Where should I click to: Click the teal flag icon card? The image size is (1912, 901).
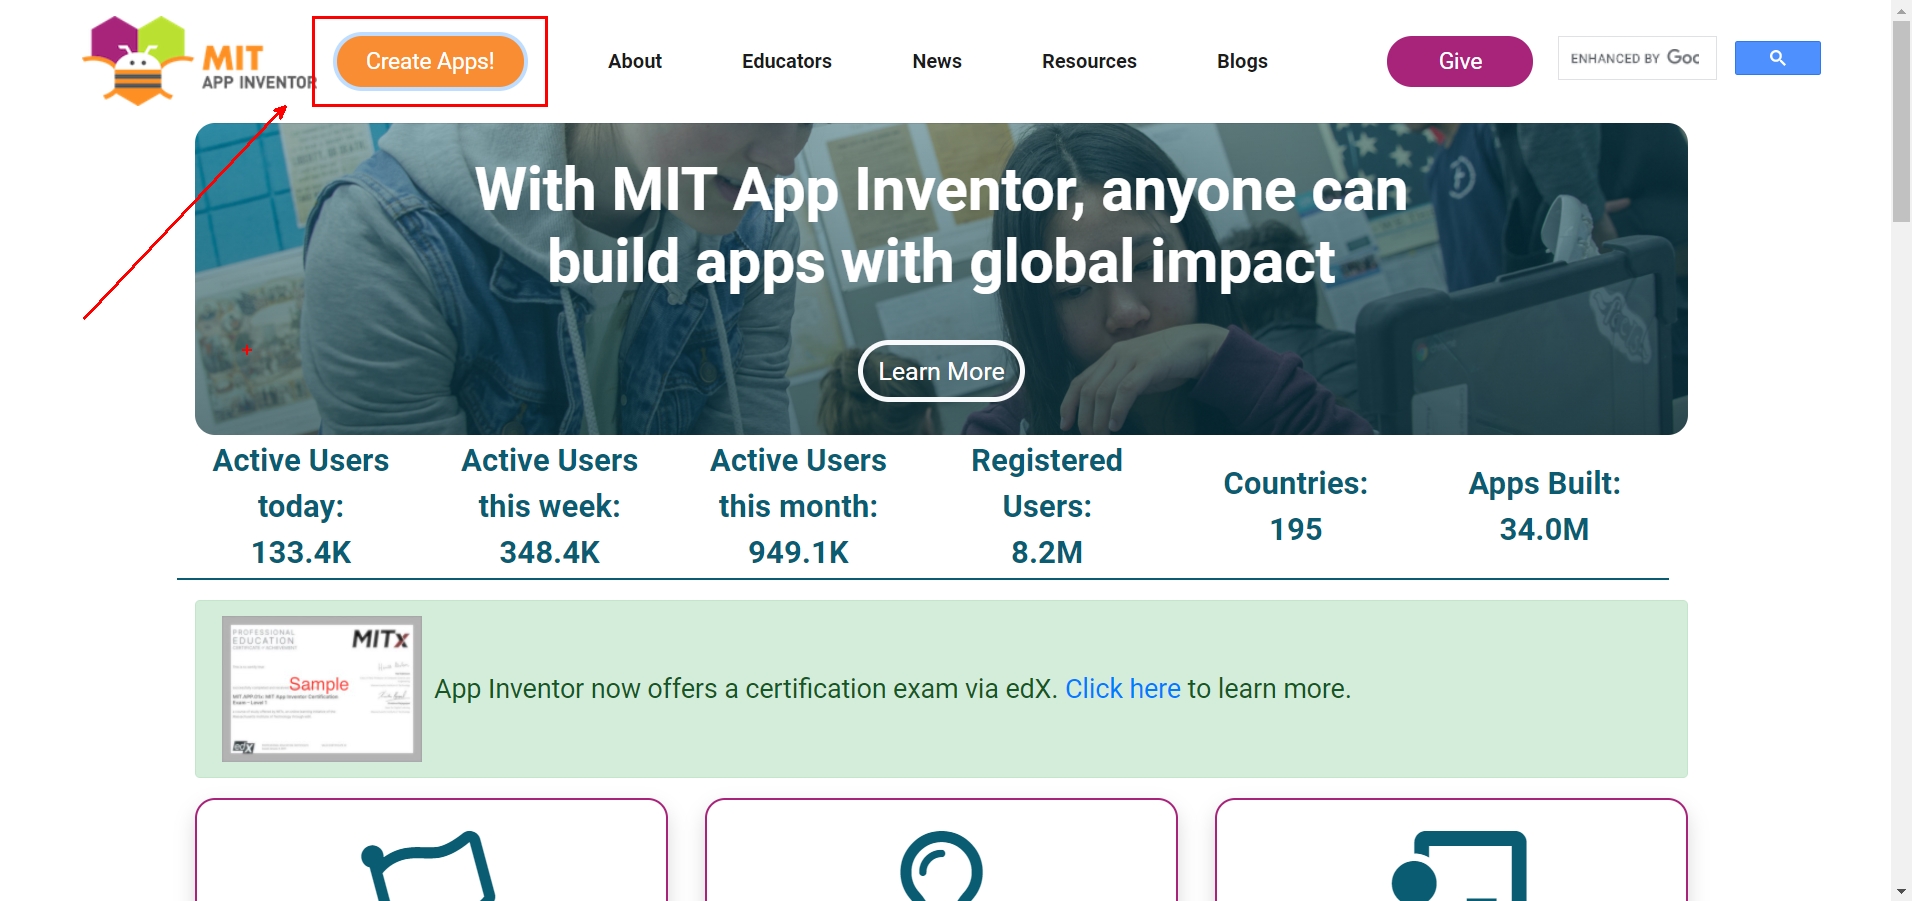coord(431,850)
